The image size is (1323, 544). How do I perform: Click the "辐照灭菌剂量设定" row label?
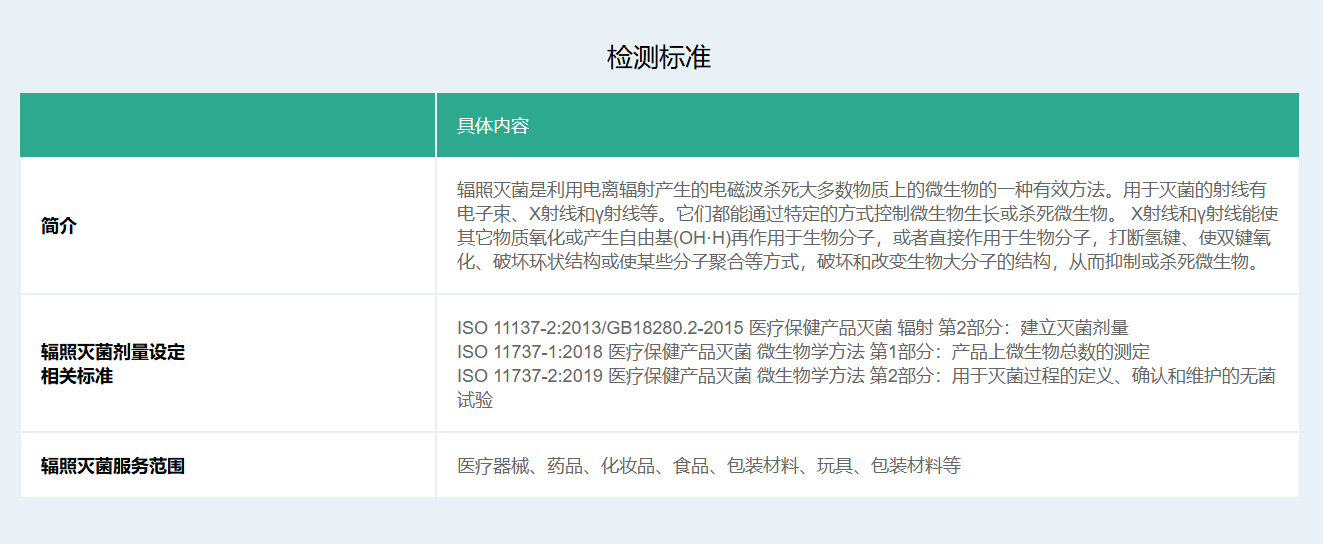tap(113, 352)
